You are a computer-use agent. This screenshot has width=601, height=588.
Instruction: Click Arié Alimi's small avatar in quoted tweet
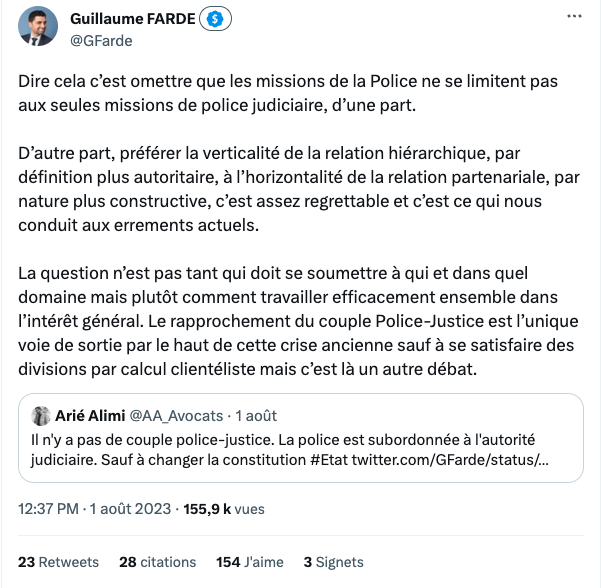click(41, 415)
